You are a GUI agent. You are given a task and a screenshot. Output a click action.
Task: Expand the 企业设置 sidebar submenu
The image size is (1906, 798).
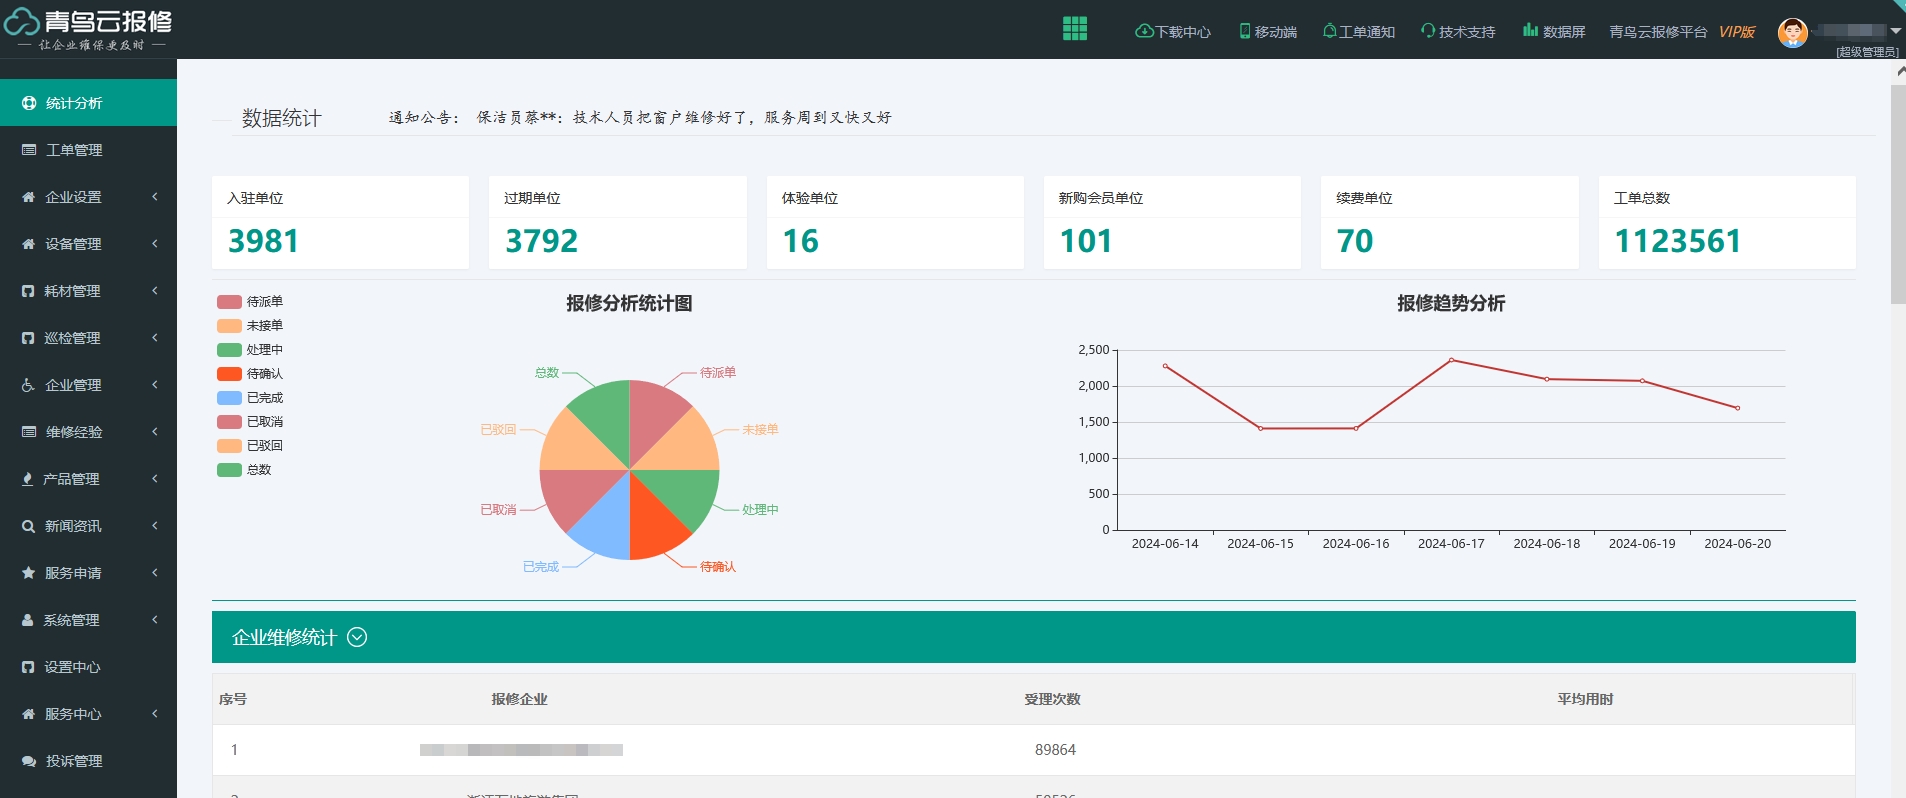88,197
